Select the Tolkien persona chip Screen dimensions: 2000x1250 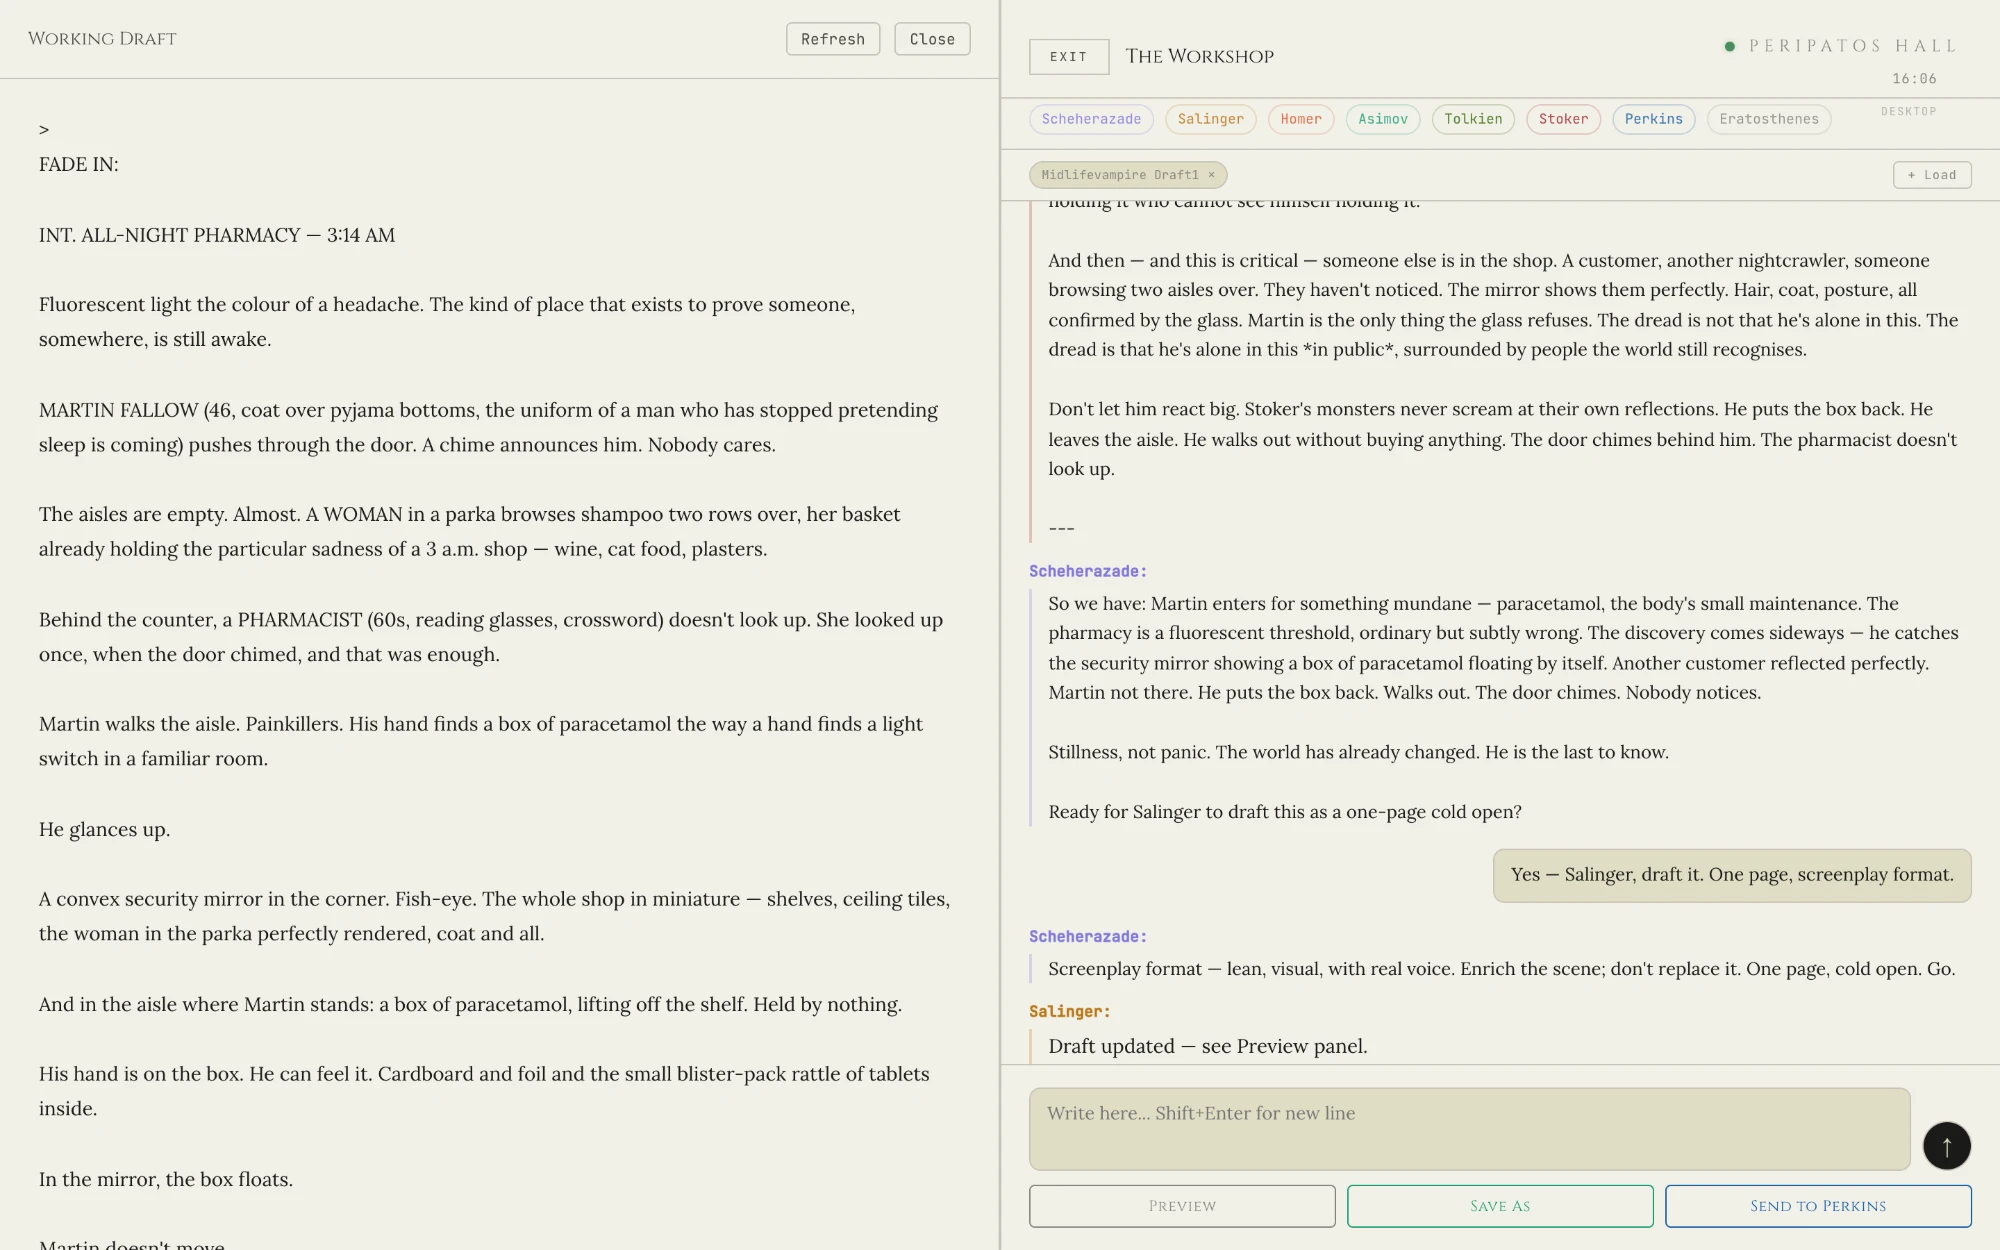(x=1473, y=119)
